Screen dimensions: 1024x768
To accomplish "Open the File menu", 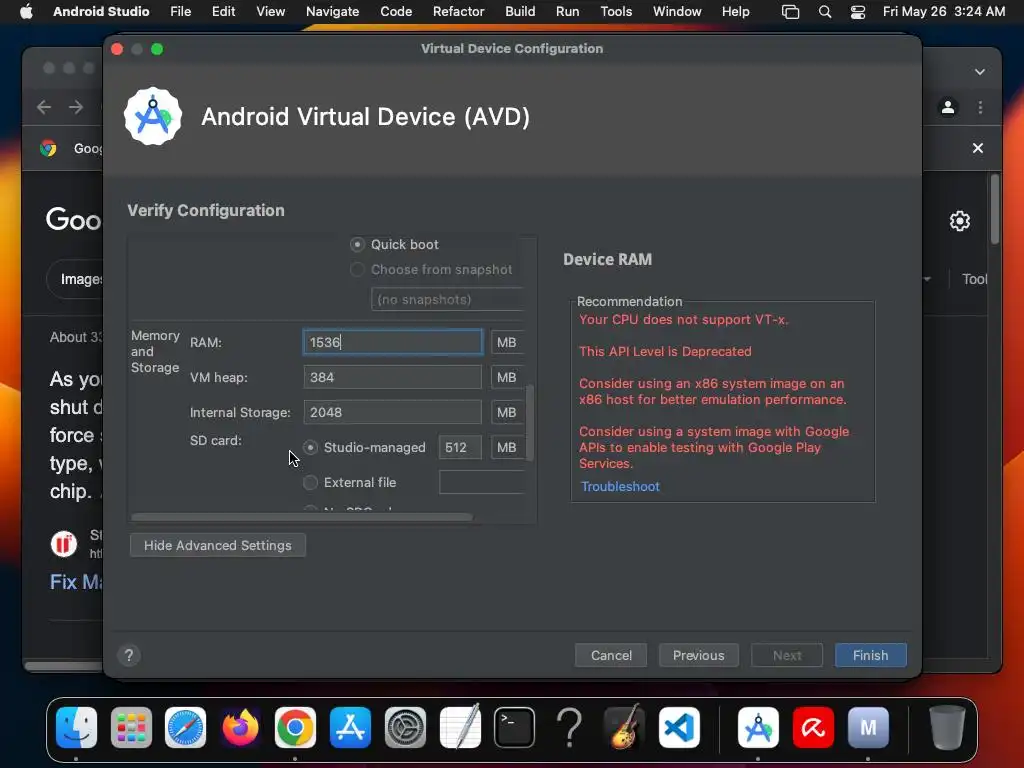I will pos(180,12).
